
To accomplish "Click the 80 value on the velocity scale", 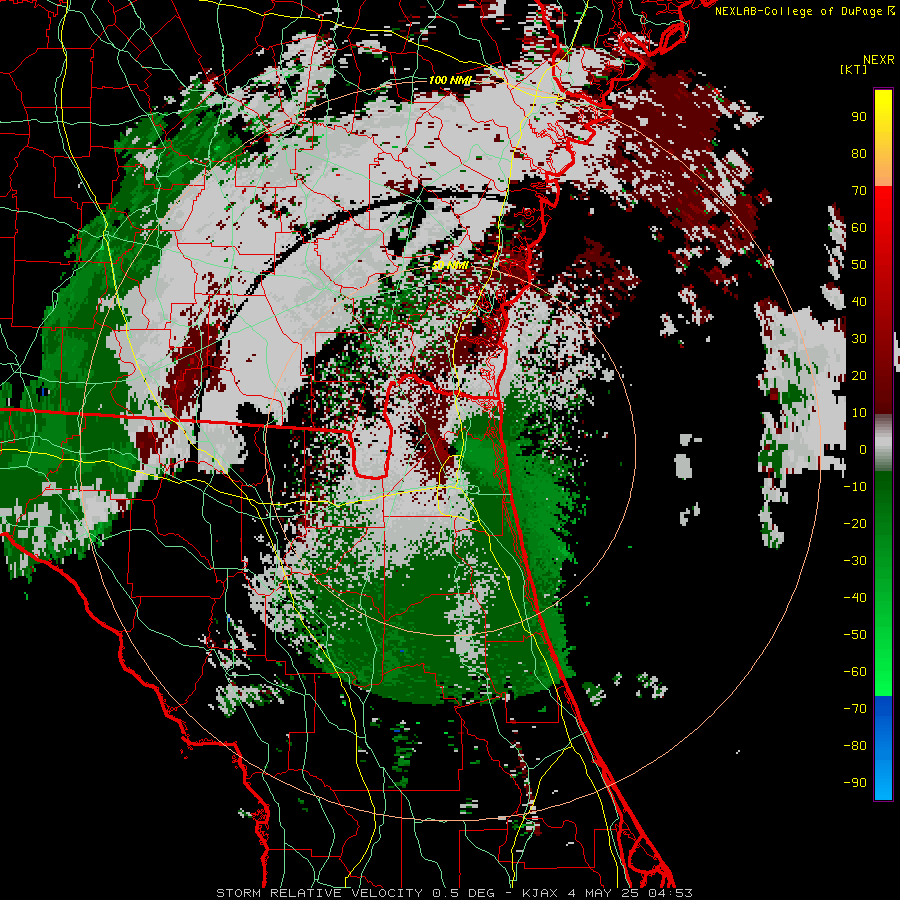I will click(x=859, y=153).
